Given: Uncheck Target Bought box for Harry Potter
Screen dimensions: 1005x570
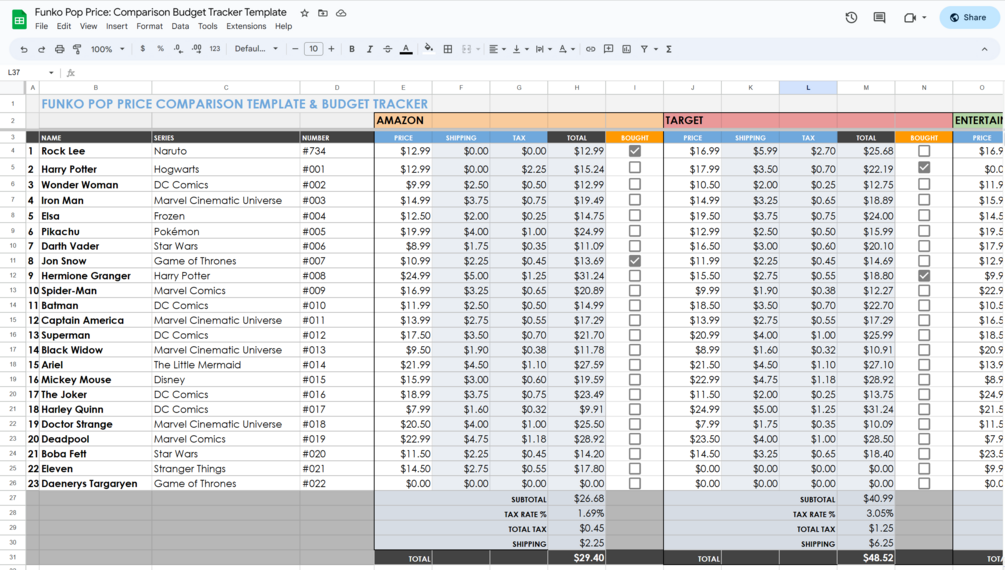Looking at the screenshot, I should [x=924, y=167].
